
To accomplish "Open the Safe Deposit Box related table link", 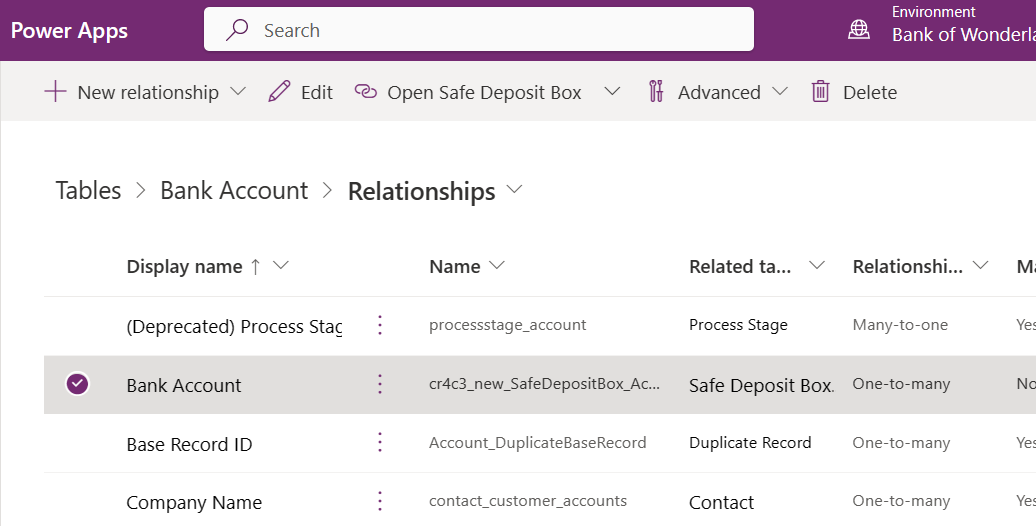I will point(761,385).
